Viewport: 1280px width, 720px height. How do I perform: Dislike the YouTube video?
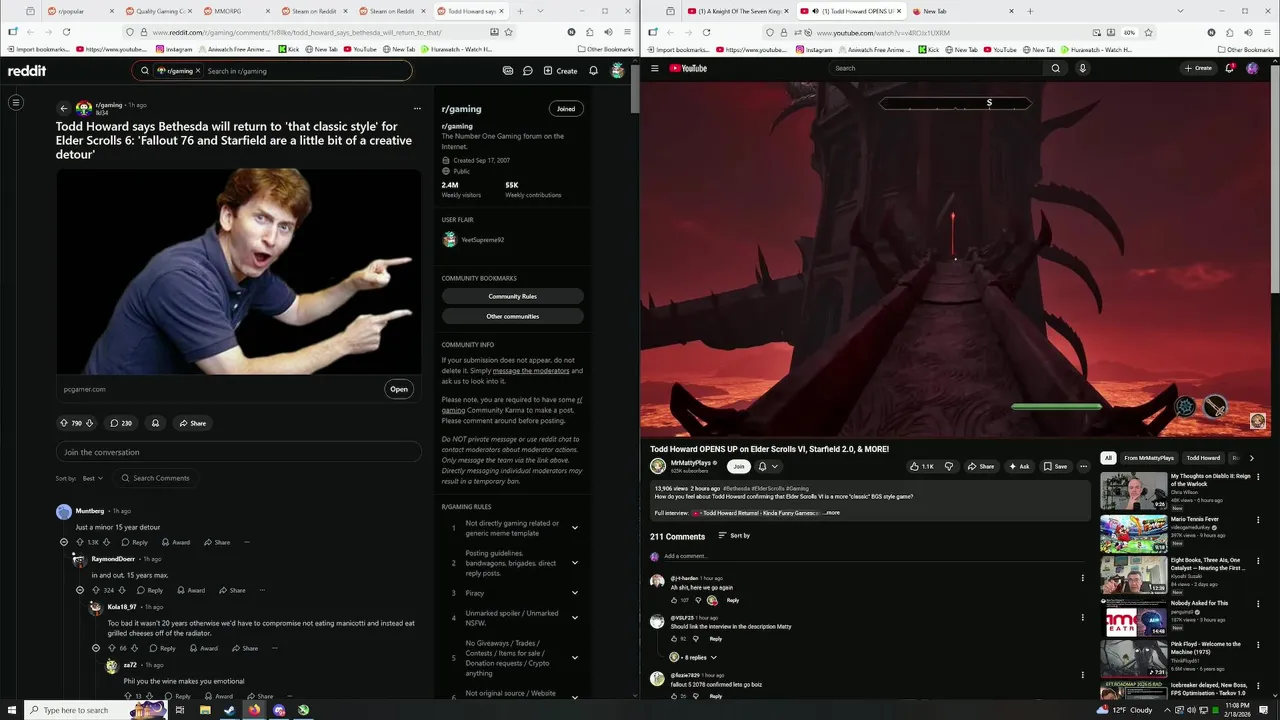[x=949, y=466]
